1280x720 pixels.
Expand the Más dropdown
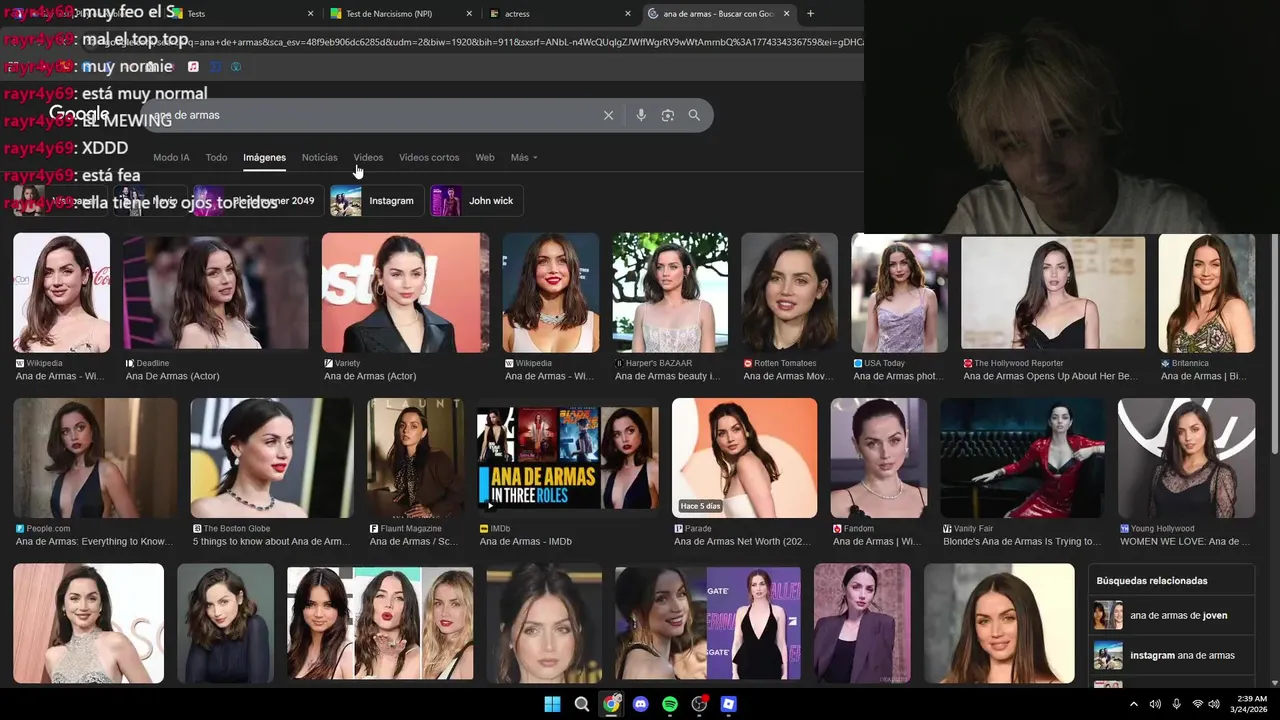tap(524, 158)
